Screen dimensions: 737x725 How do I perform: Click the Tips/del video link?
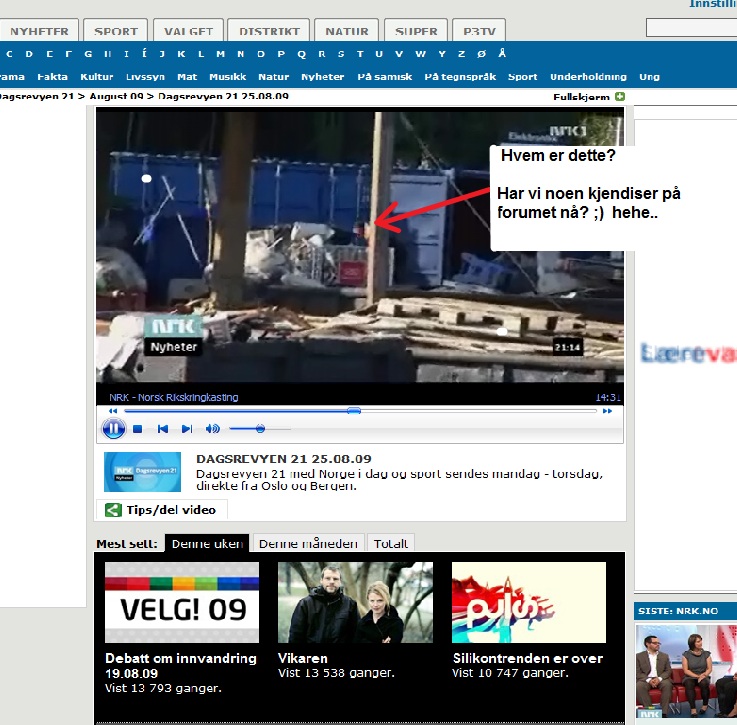(x=171, y=510)
